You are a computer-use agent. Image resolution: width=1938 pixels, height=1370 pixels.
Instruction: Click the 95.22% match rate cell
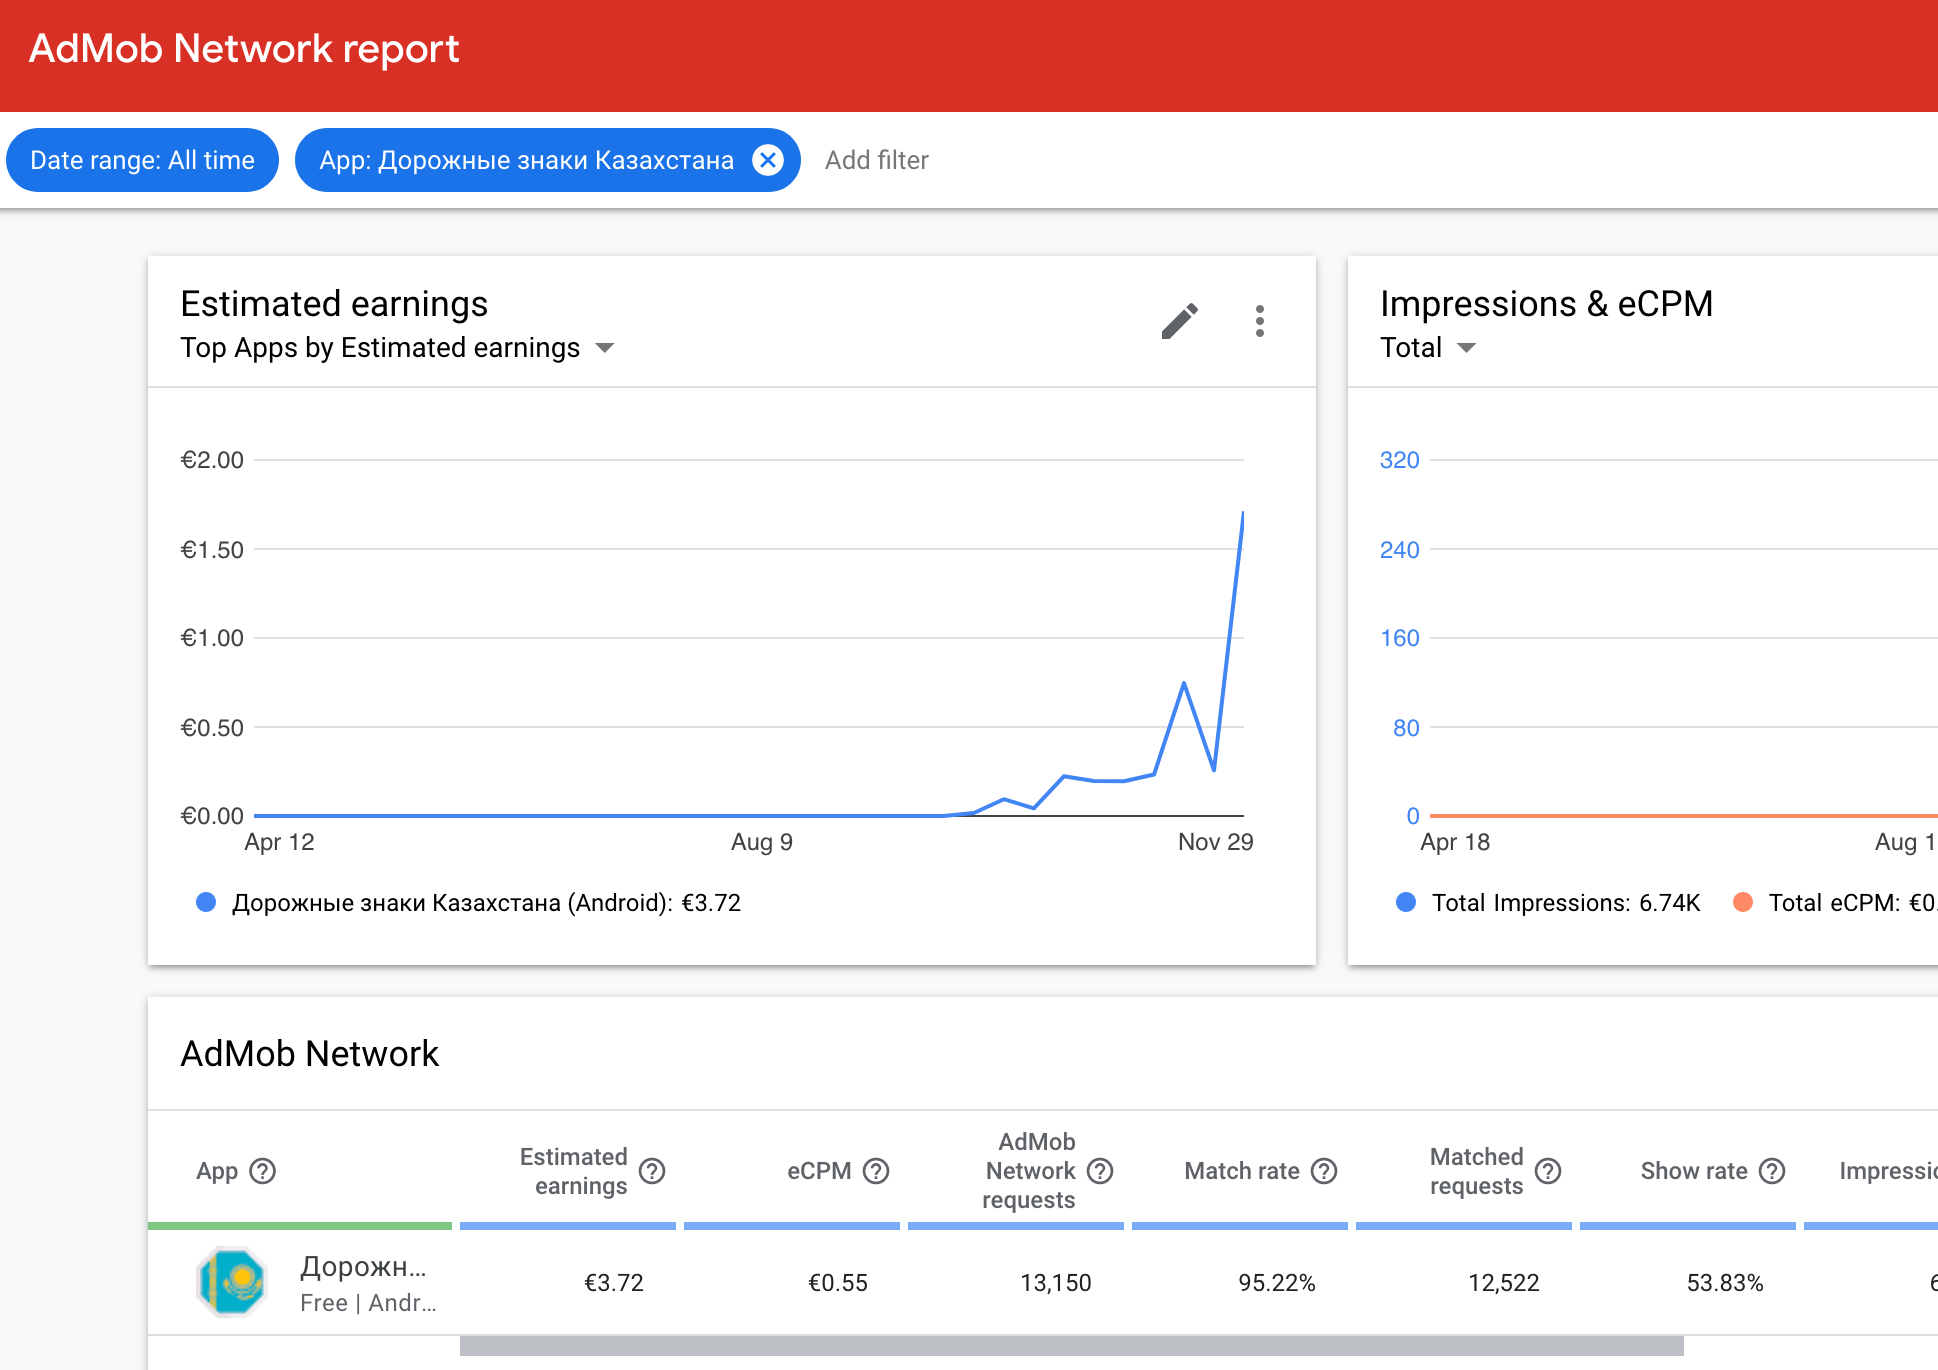pyautogui.click(x=1277, y=1283)
